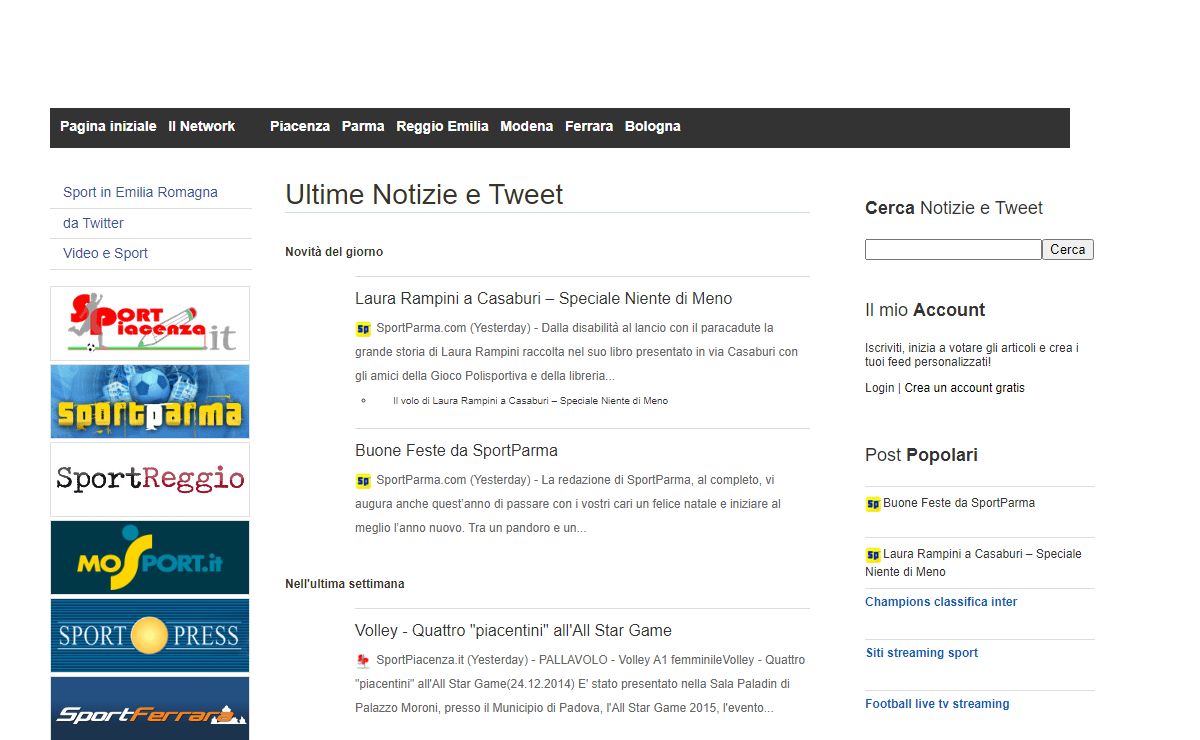Open the Sport Press logo banner
The image size is (1200, 740).
(x=150, y=635)
